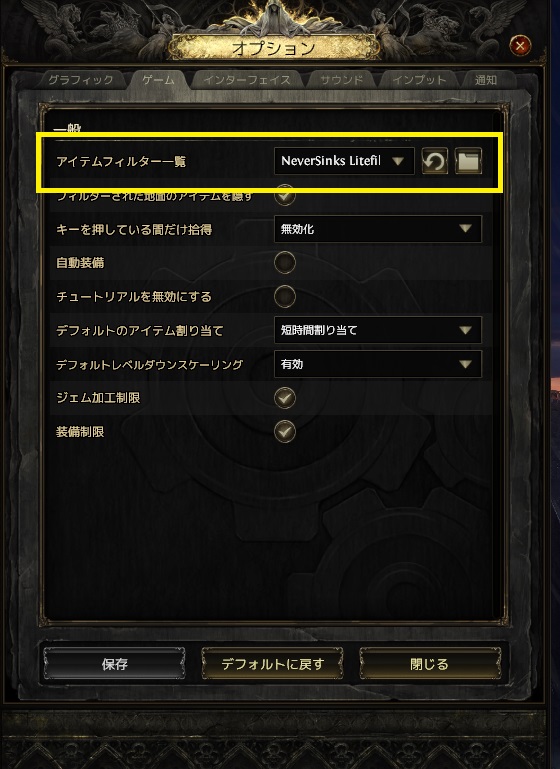The width and height of the screenshot is (560, 769).
Task: Open the 短時間割り当て allocation dropdown
Action: pos(378,330)
